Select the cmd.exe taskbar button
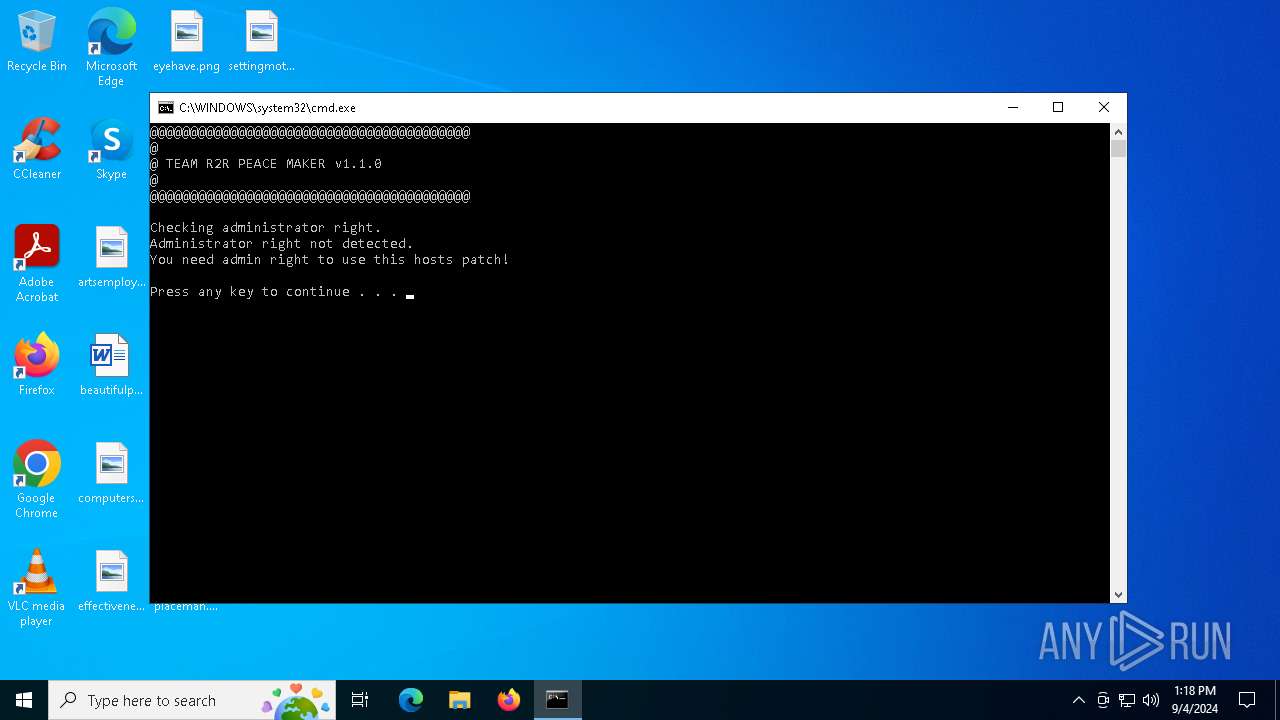 coord(557,700)
